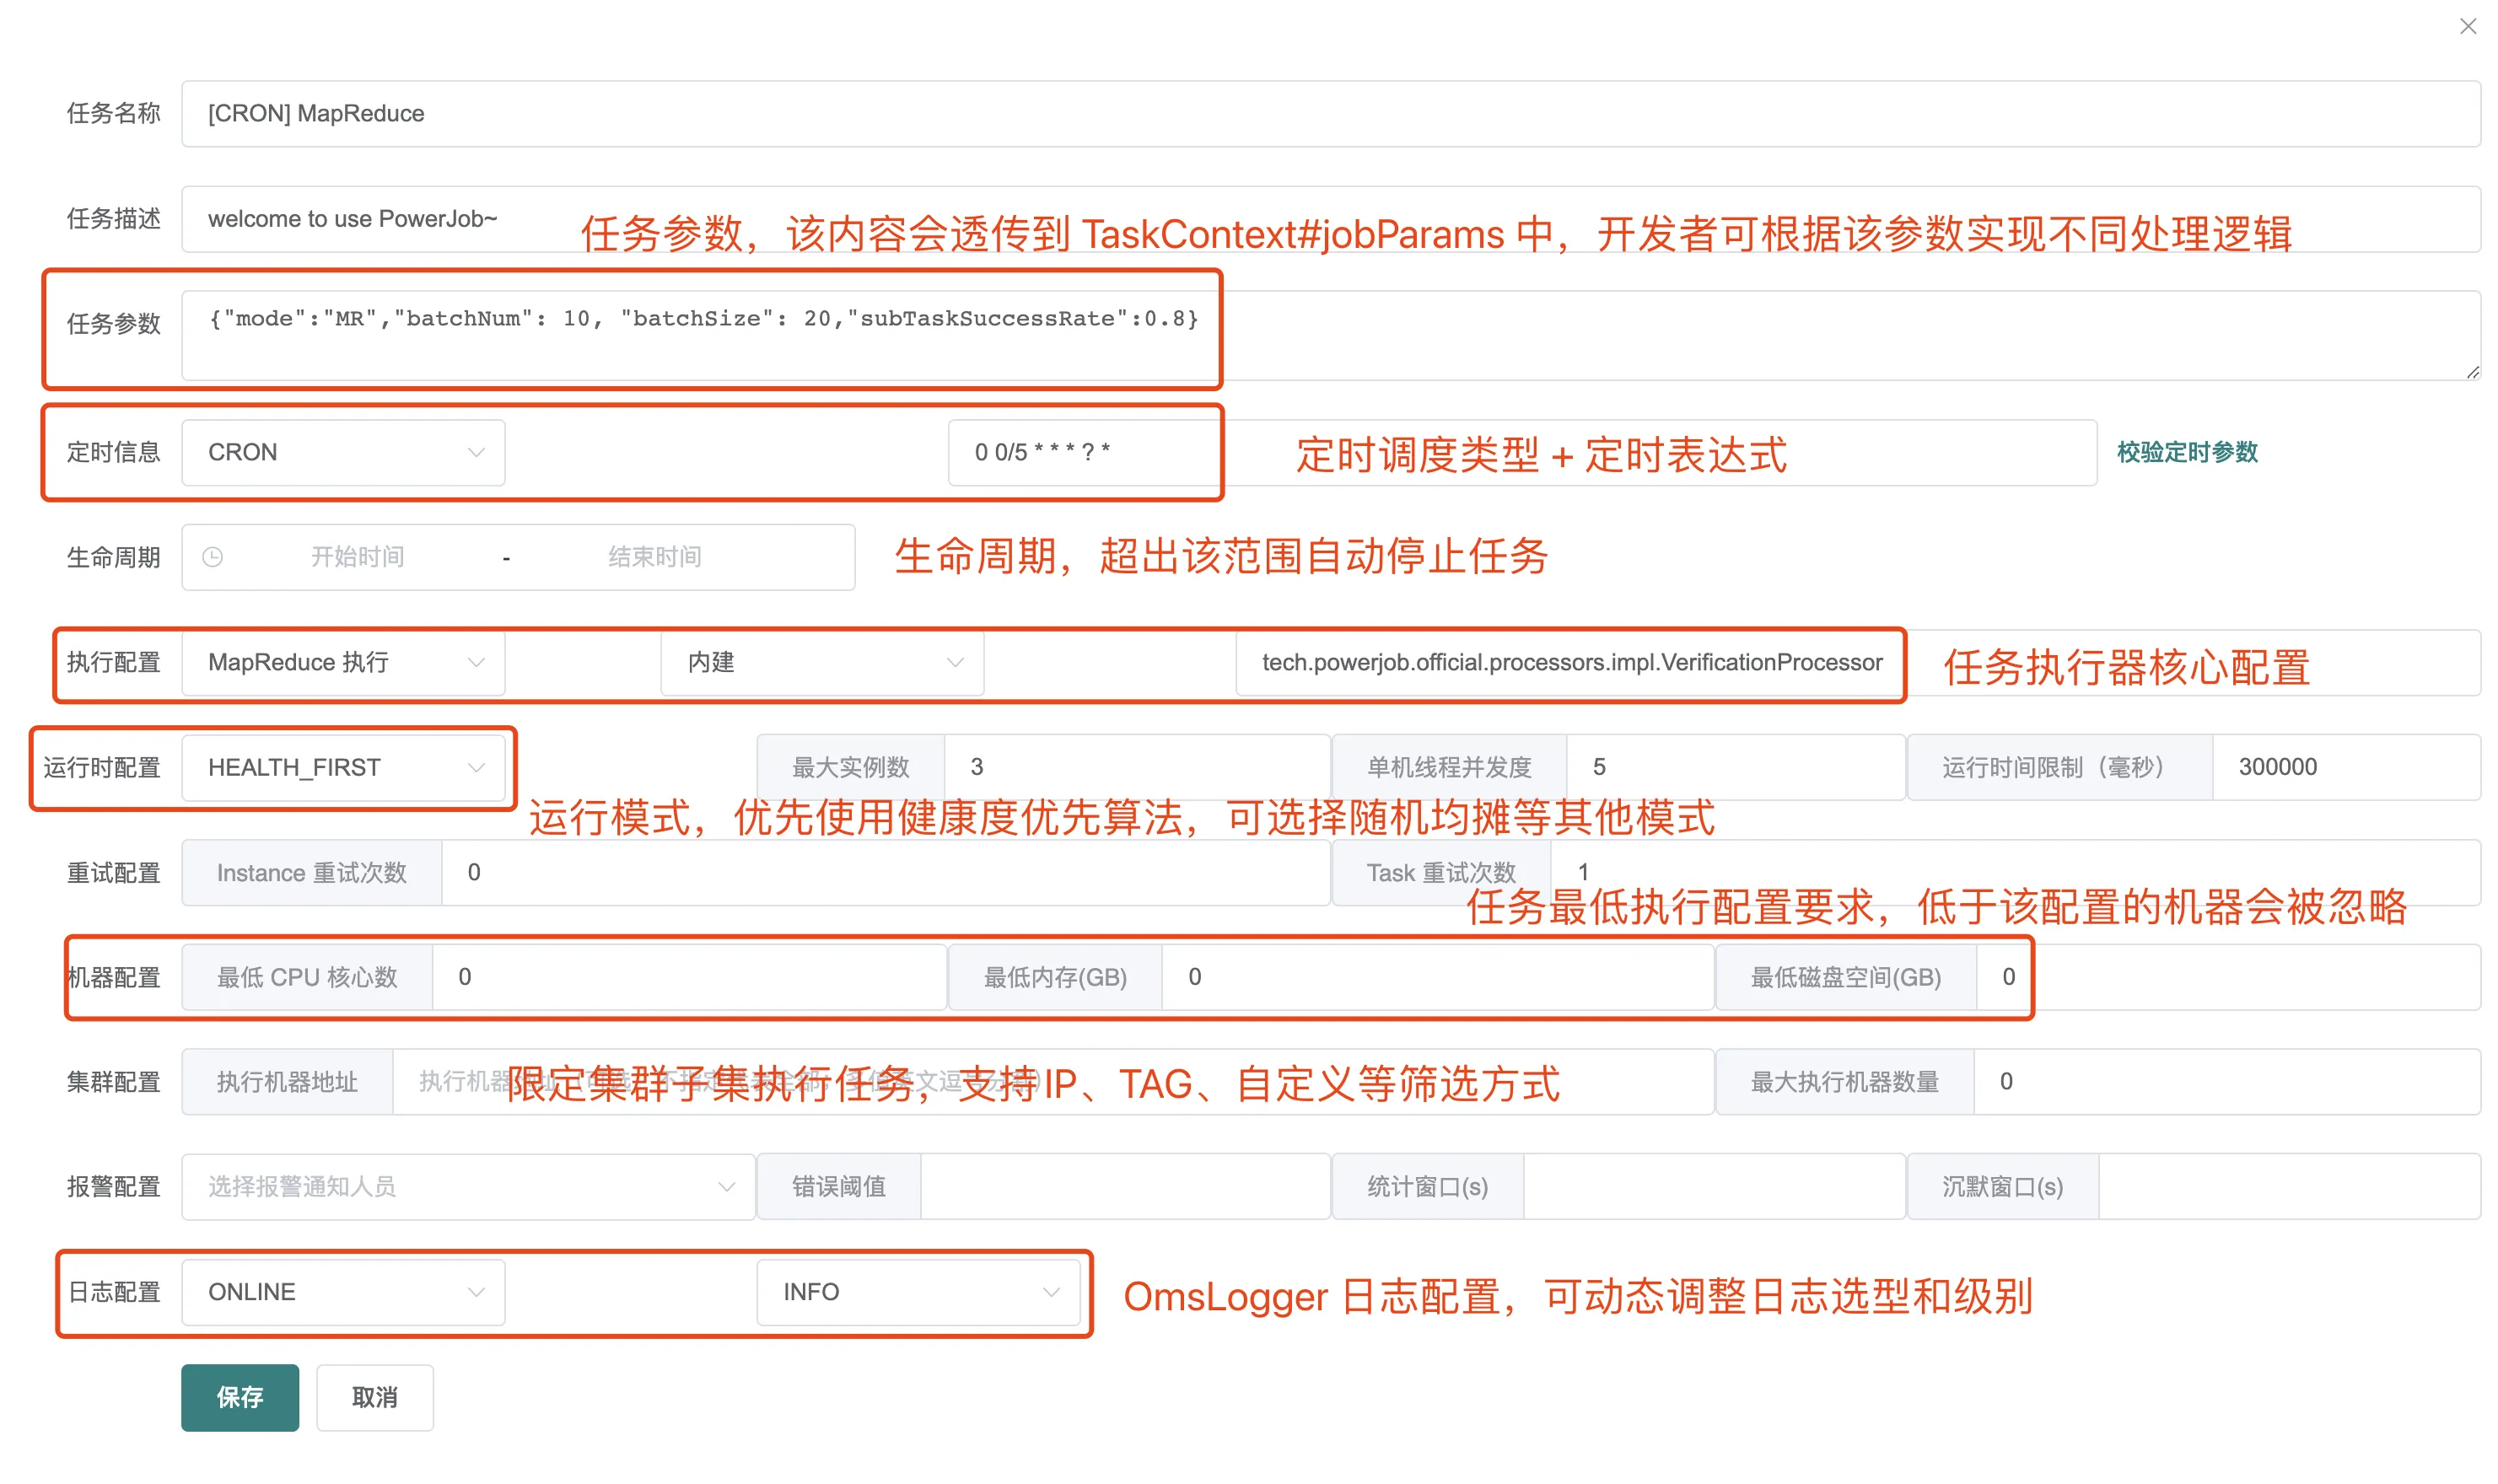
Task: Open the ONLINE log type dropdown
Action: 342,1291
